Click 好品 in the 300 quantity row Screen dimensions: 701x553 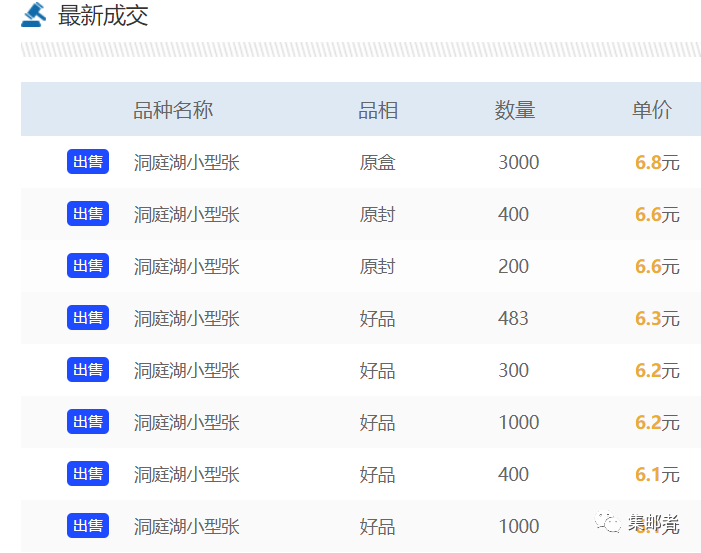(x=377, y=371)
